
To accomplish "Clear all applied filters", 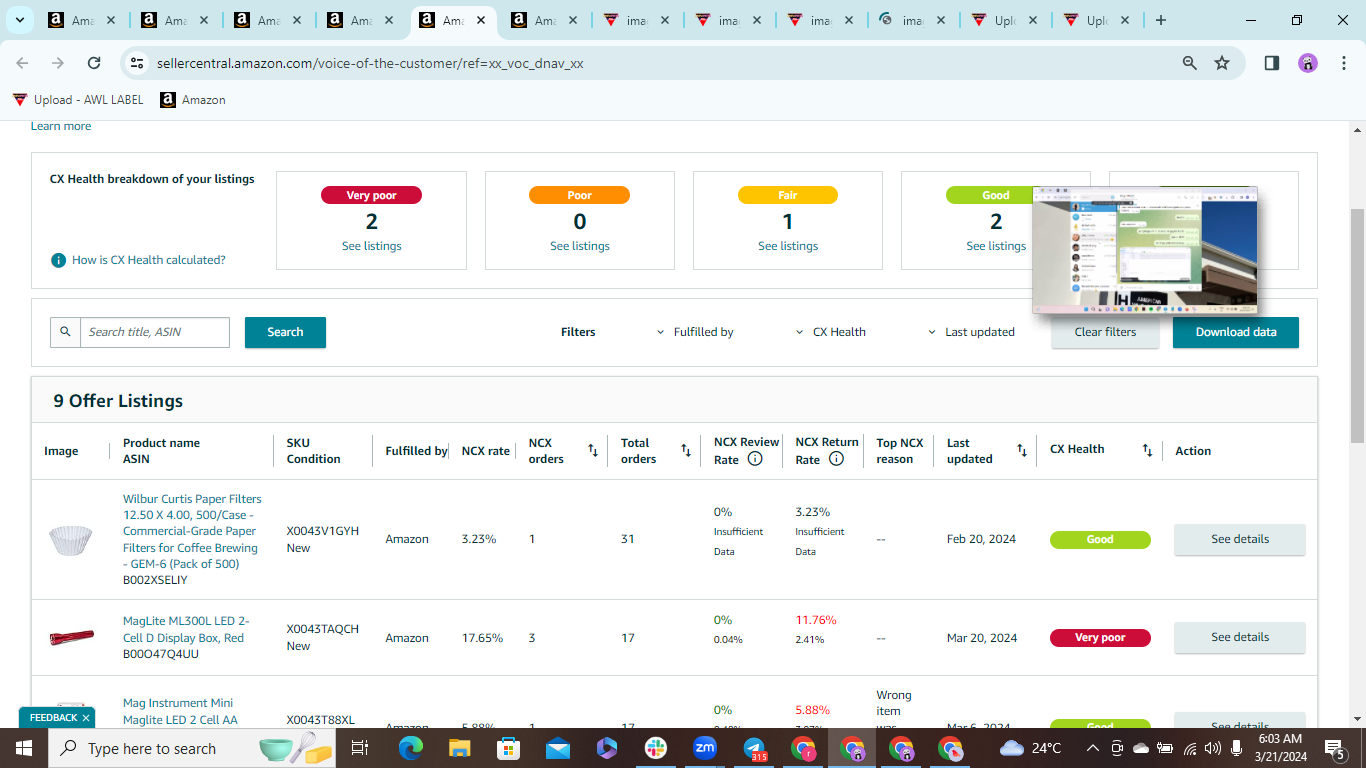I will click(x=1105, y=332).
